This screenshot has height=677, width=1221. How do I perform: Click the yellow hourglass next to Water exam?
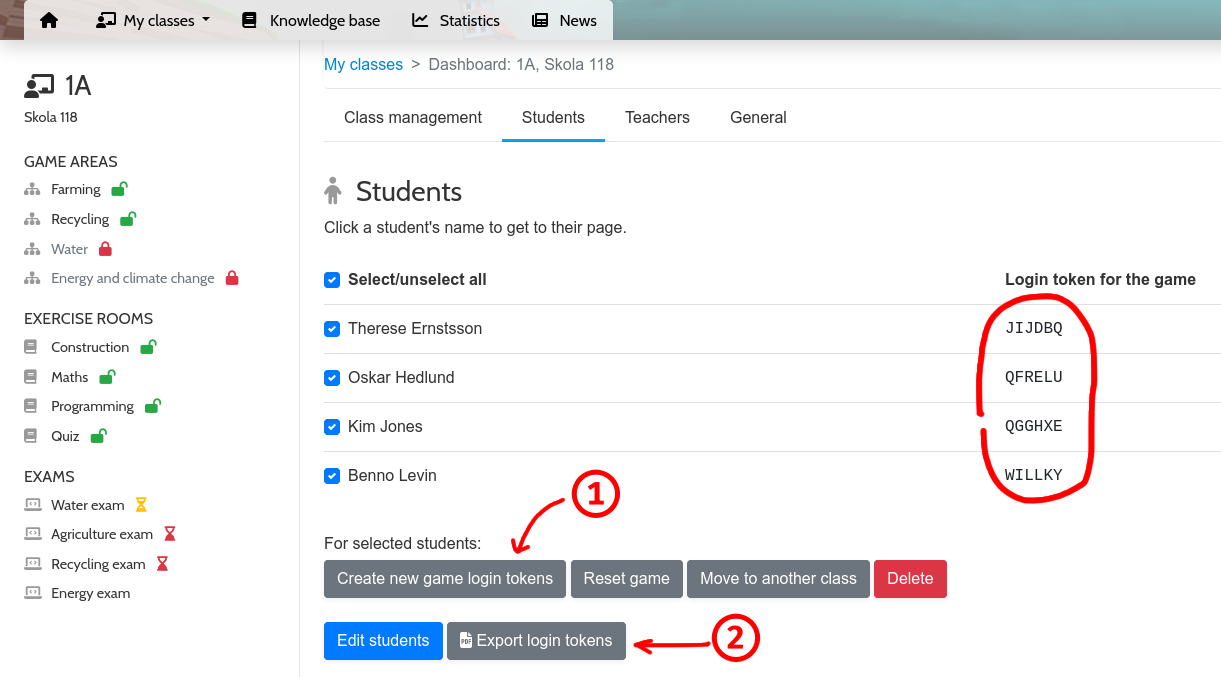click(141, 505)
